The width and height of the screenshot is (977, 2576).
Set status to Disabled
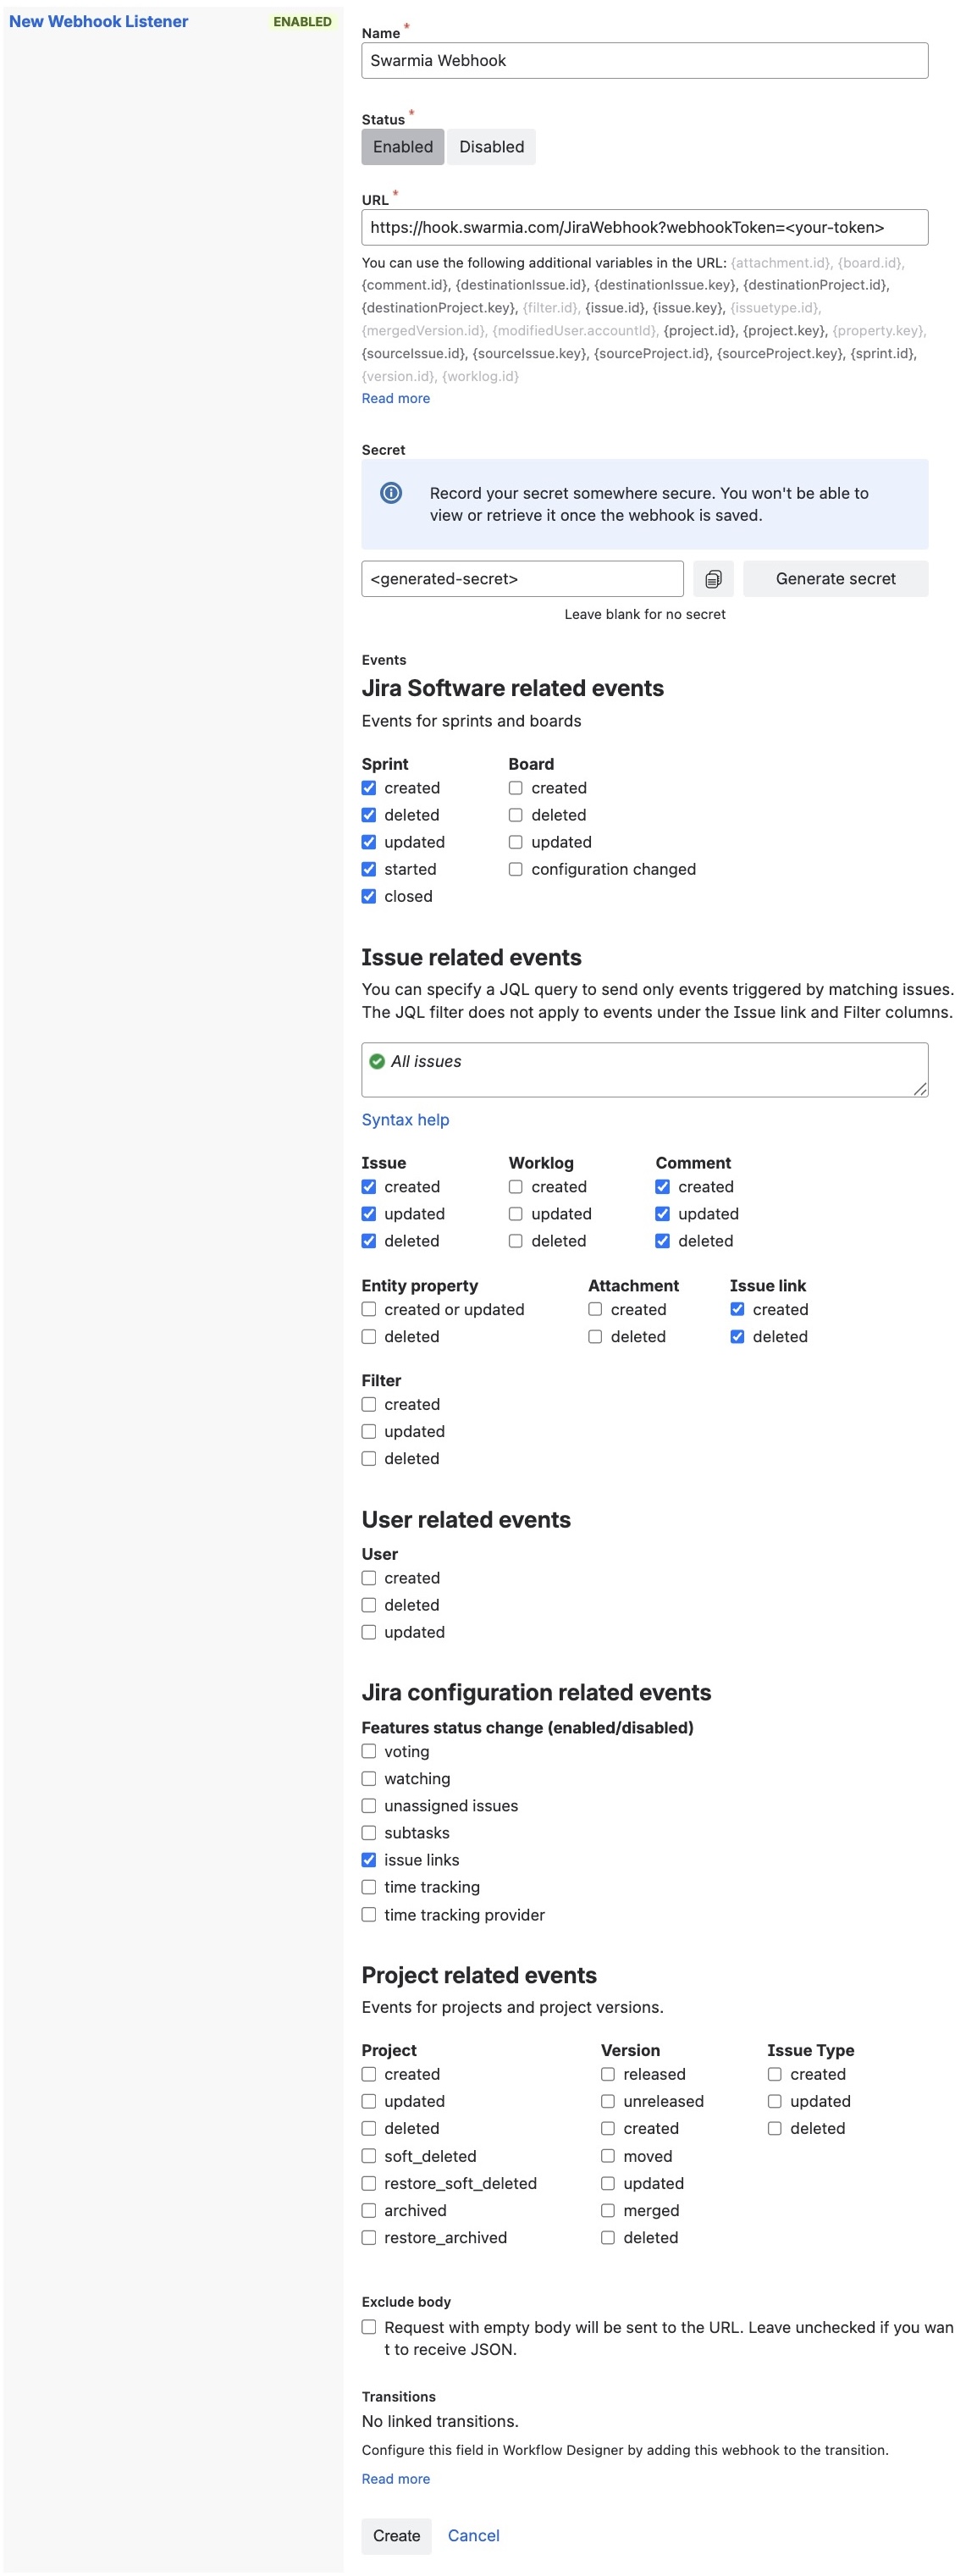pos(491,147)
